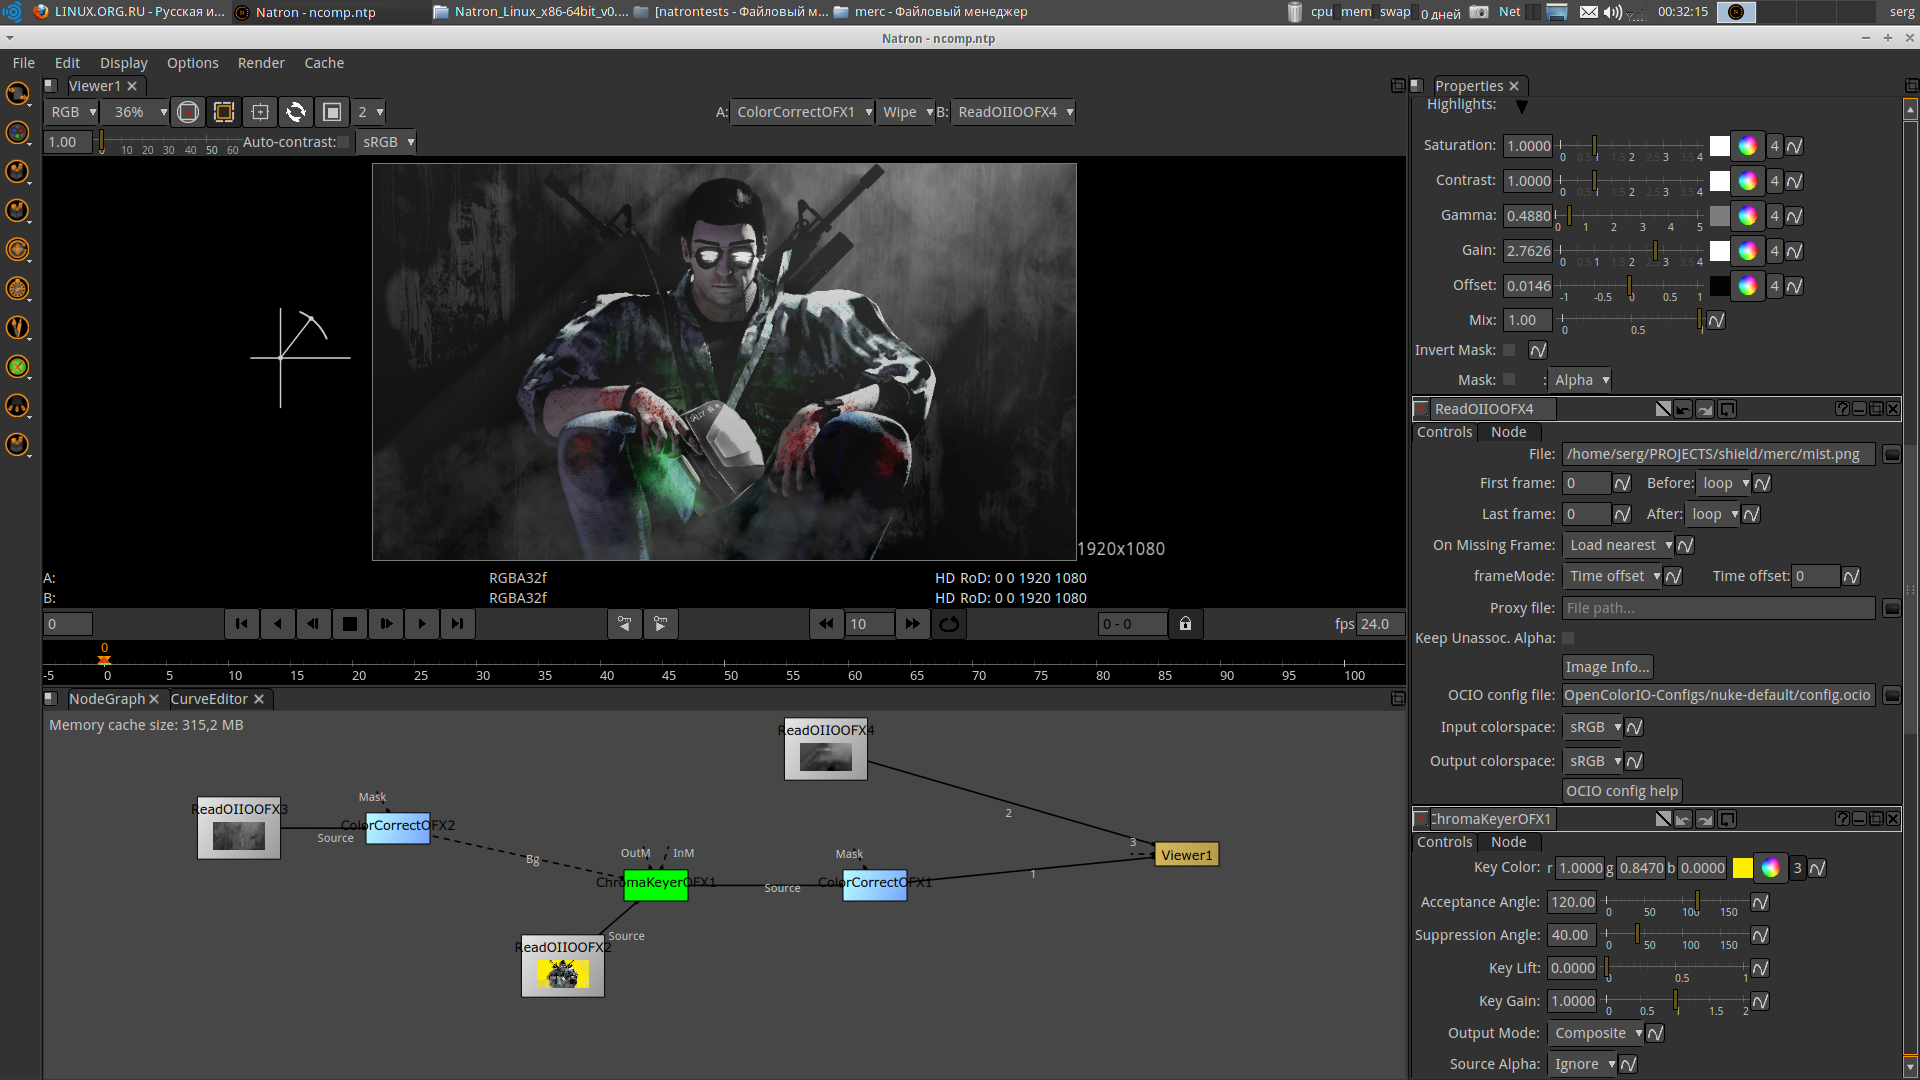Viewport: 1920px width, 1080px height.
Task: Click the OCIO config help button
Action: pos(1621,791)
